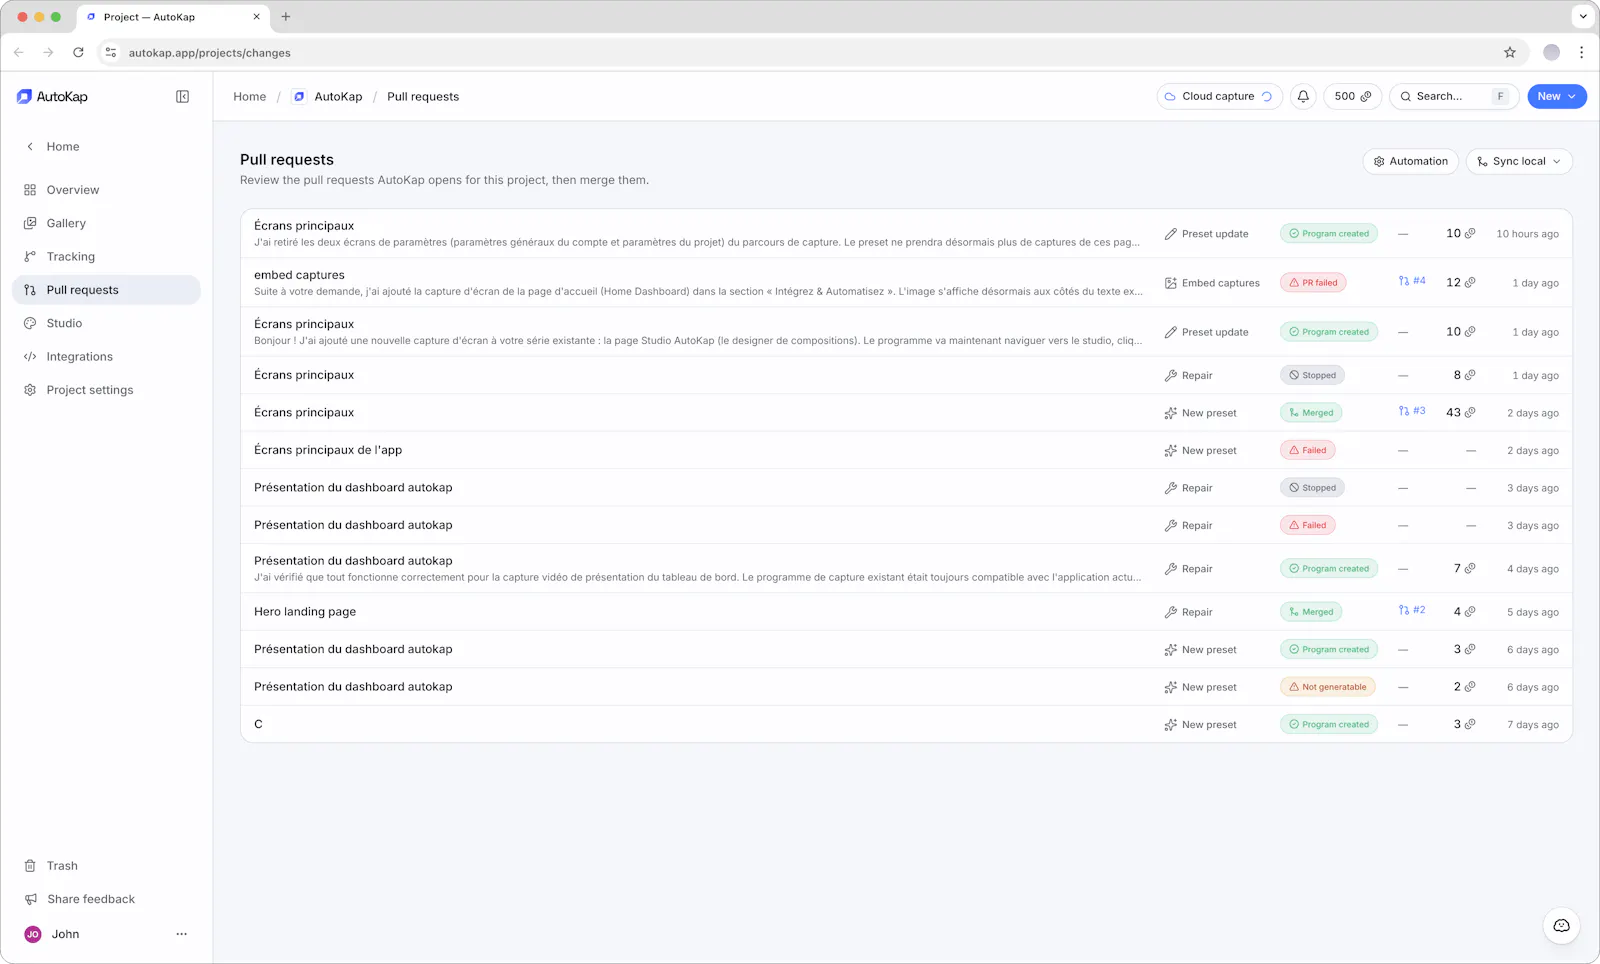Viewport: 1600px width, 964px height.
Task: Open Overview in the sidebar
Action: (106, 190)
